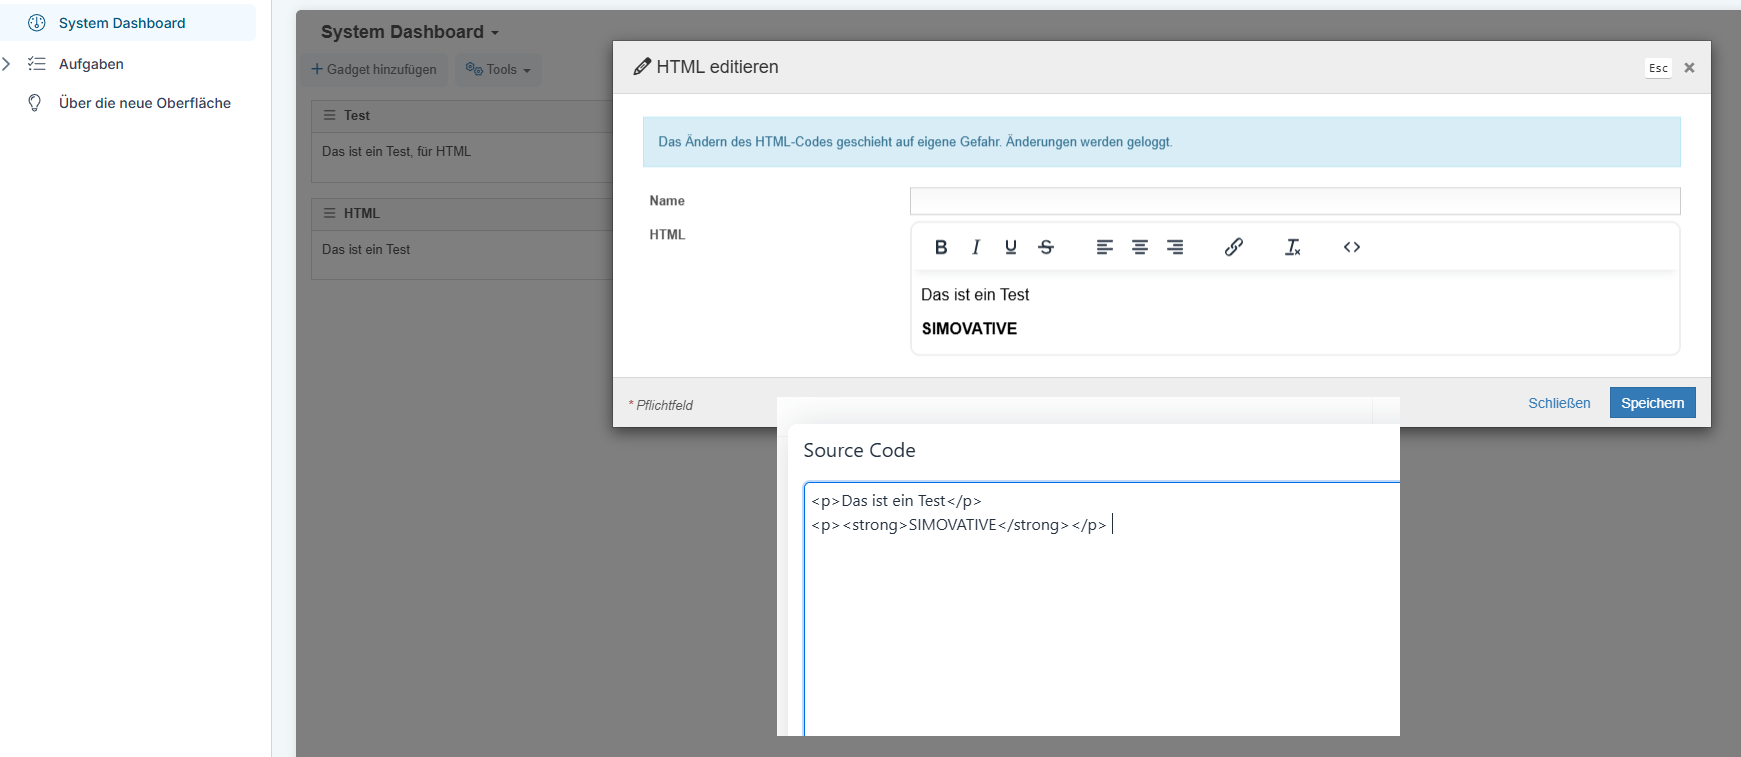Align text right in editor toolbar
This screenshot has width=1741, height=757.
coord(1175,247)
